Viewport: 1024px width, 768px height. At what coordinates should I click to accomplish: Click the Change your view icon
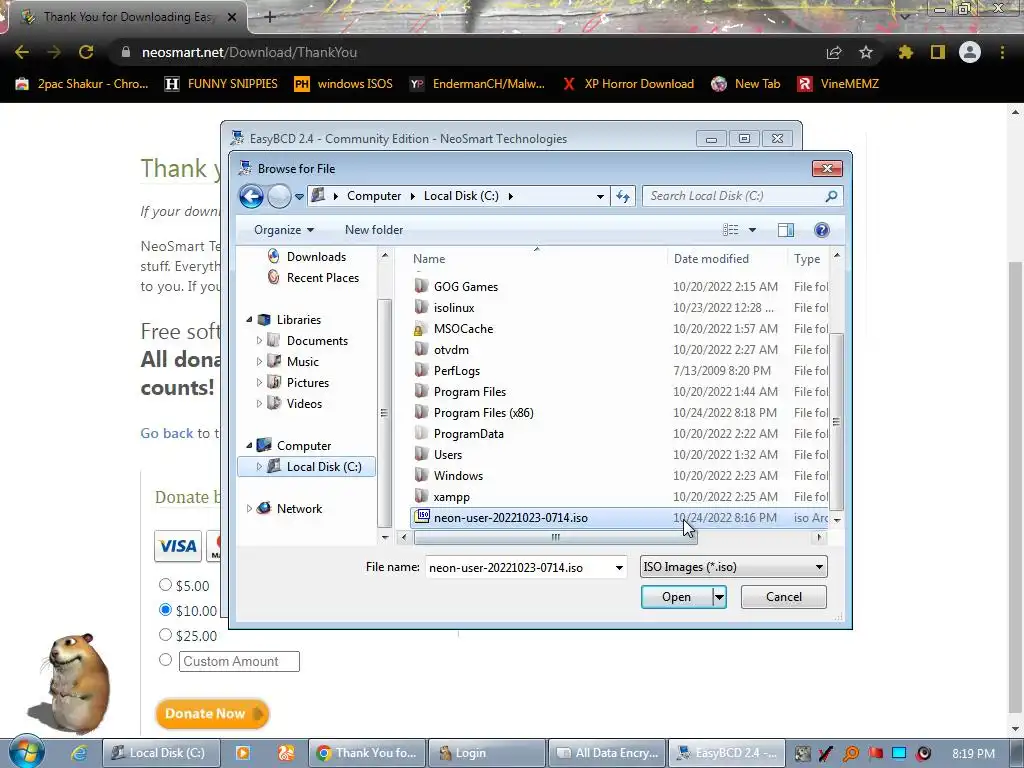click(x=730, y=230)
